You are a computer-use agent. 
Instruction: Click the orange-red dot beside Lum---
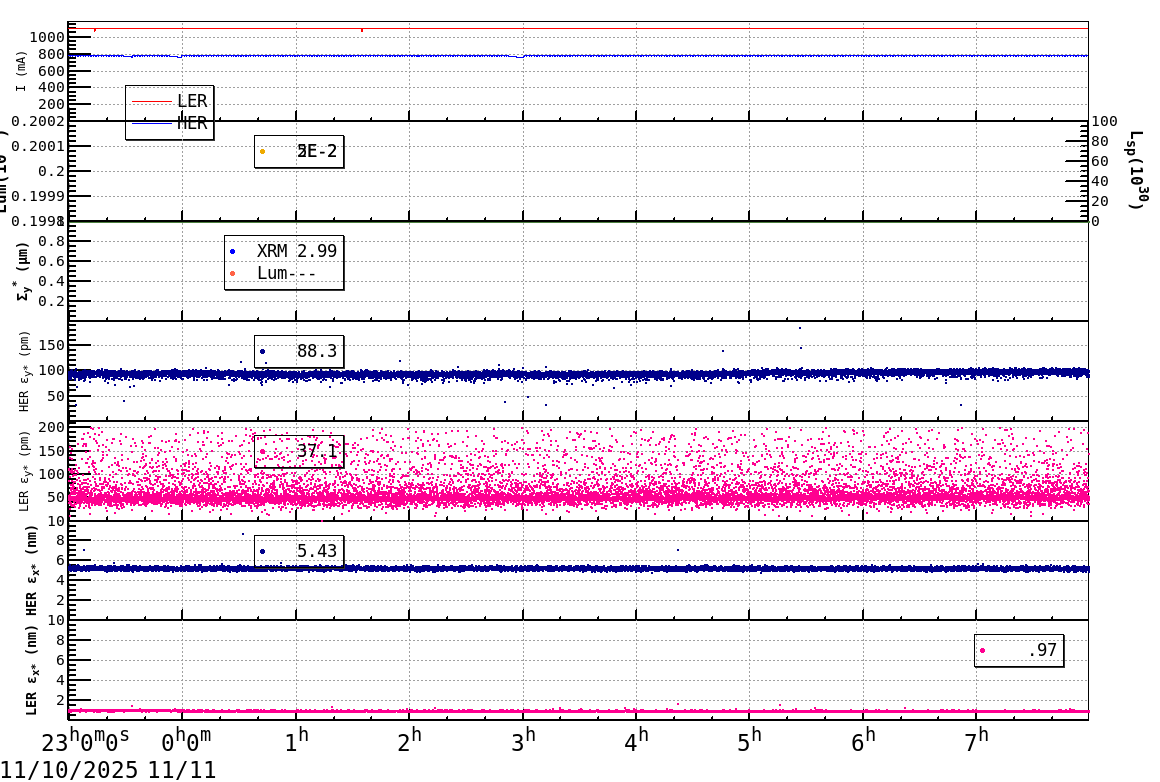(233, 273)
